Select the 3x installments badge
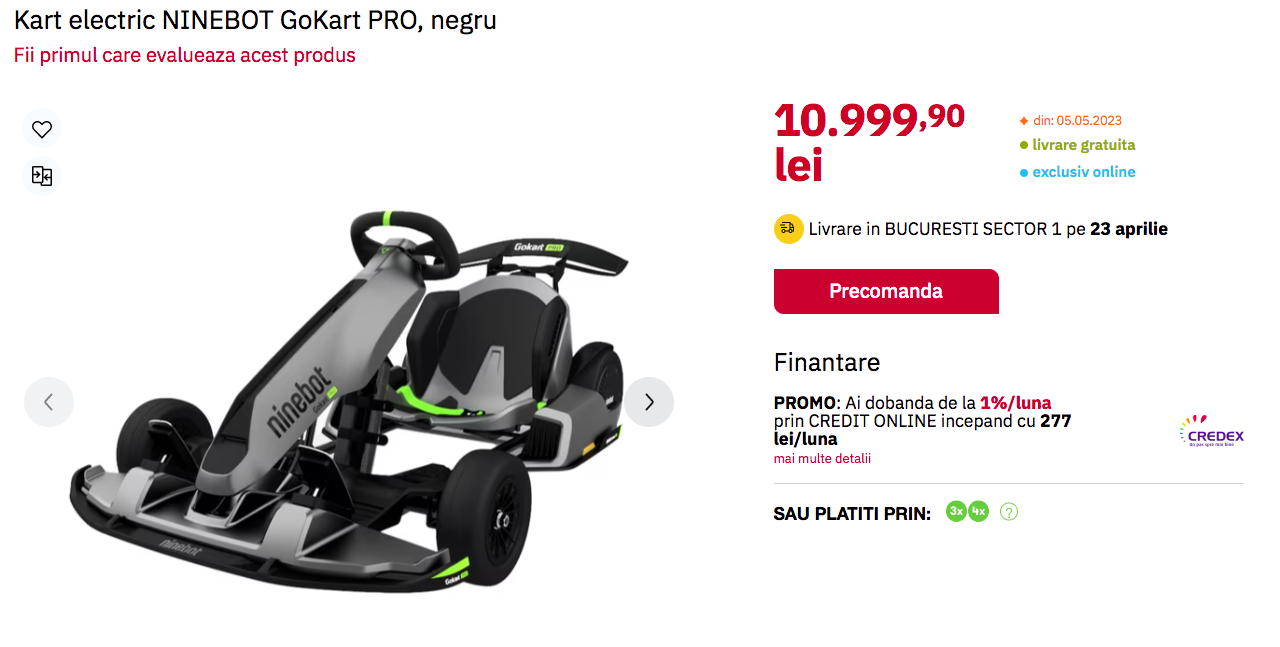This screenshot has height=647, width=1280. click(957, 512)
